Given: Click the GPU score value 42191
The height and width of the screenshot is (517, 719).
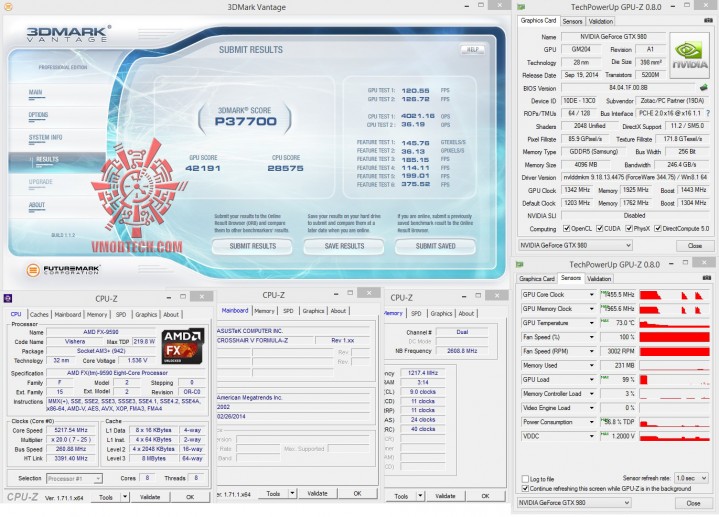Looking at the screenshot, I should 203,168.
